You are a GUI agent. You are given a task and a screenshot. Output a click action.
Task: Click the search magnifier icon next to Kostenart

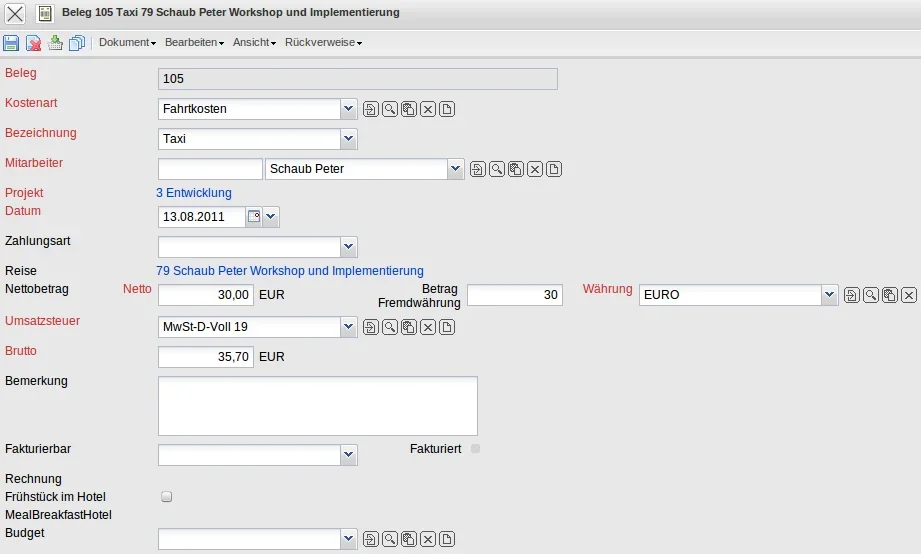pyautogui.click(x=390, y=109)
